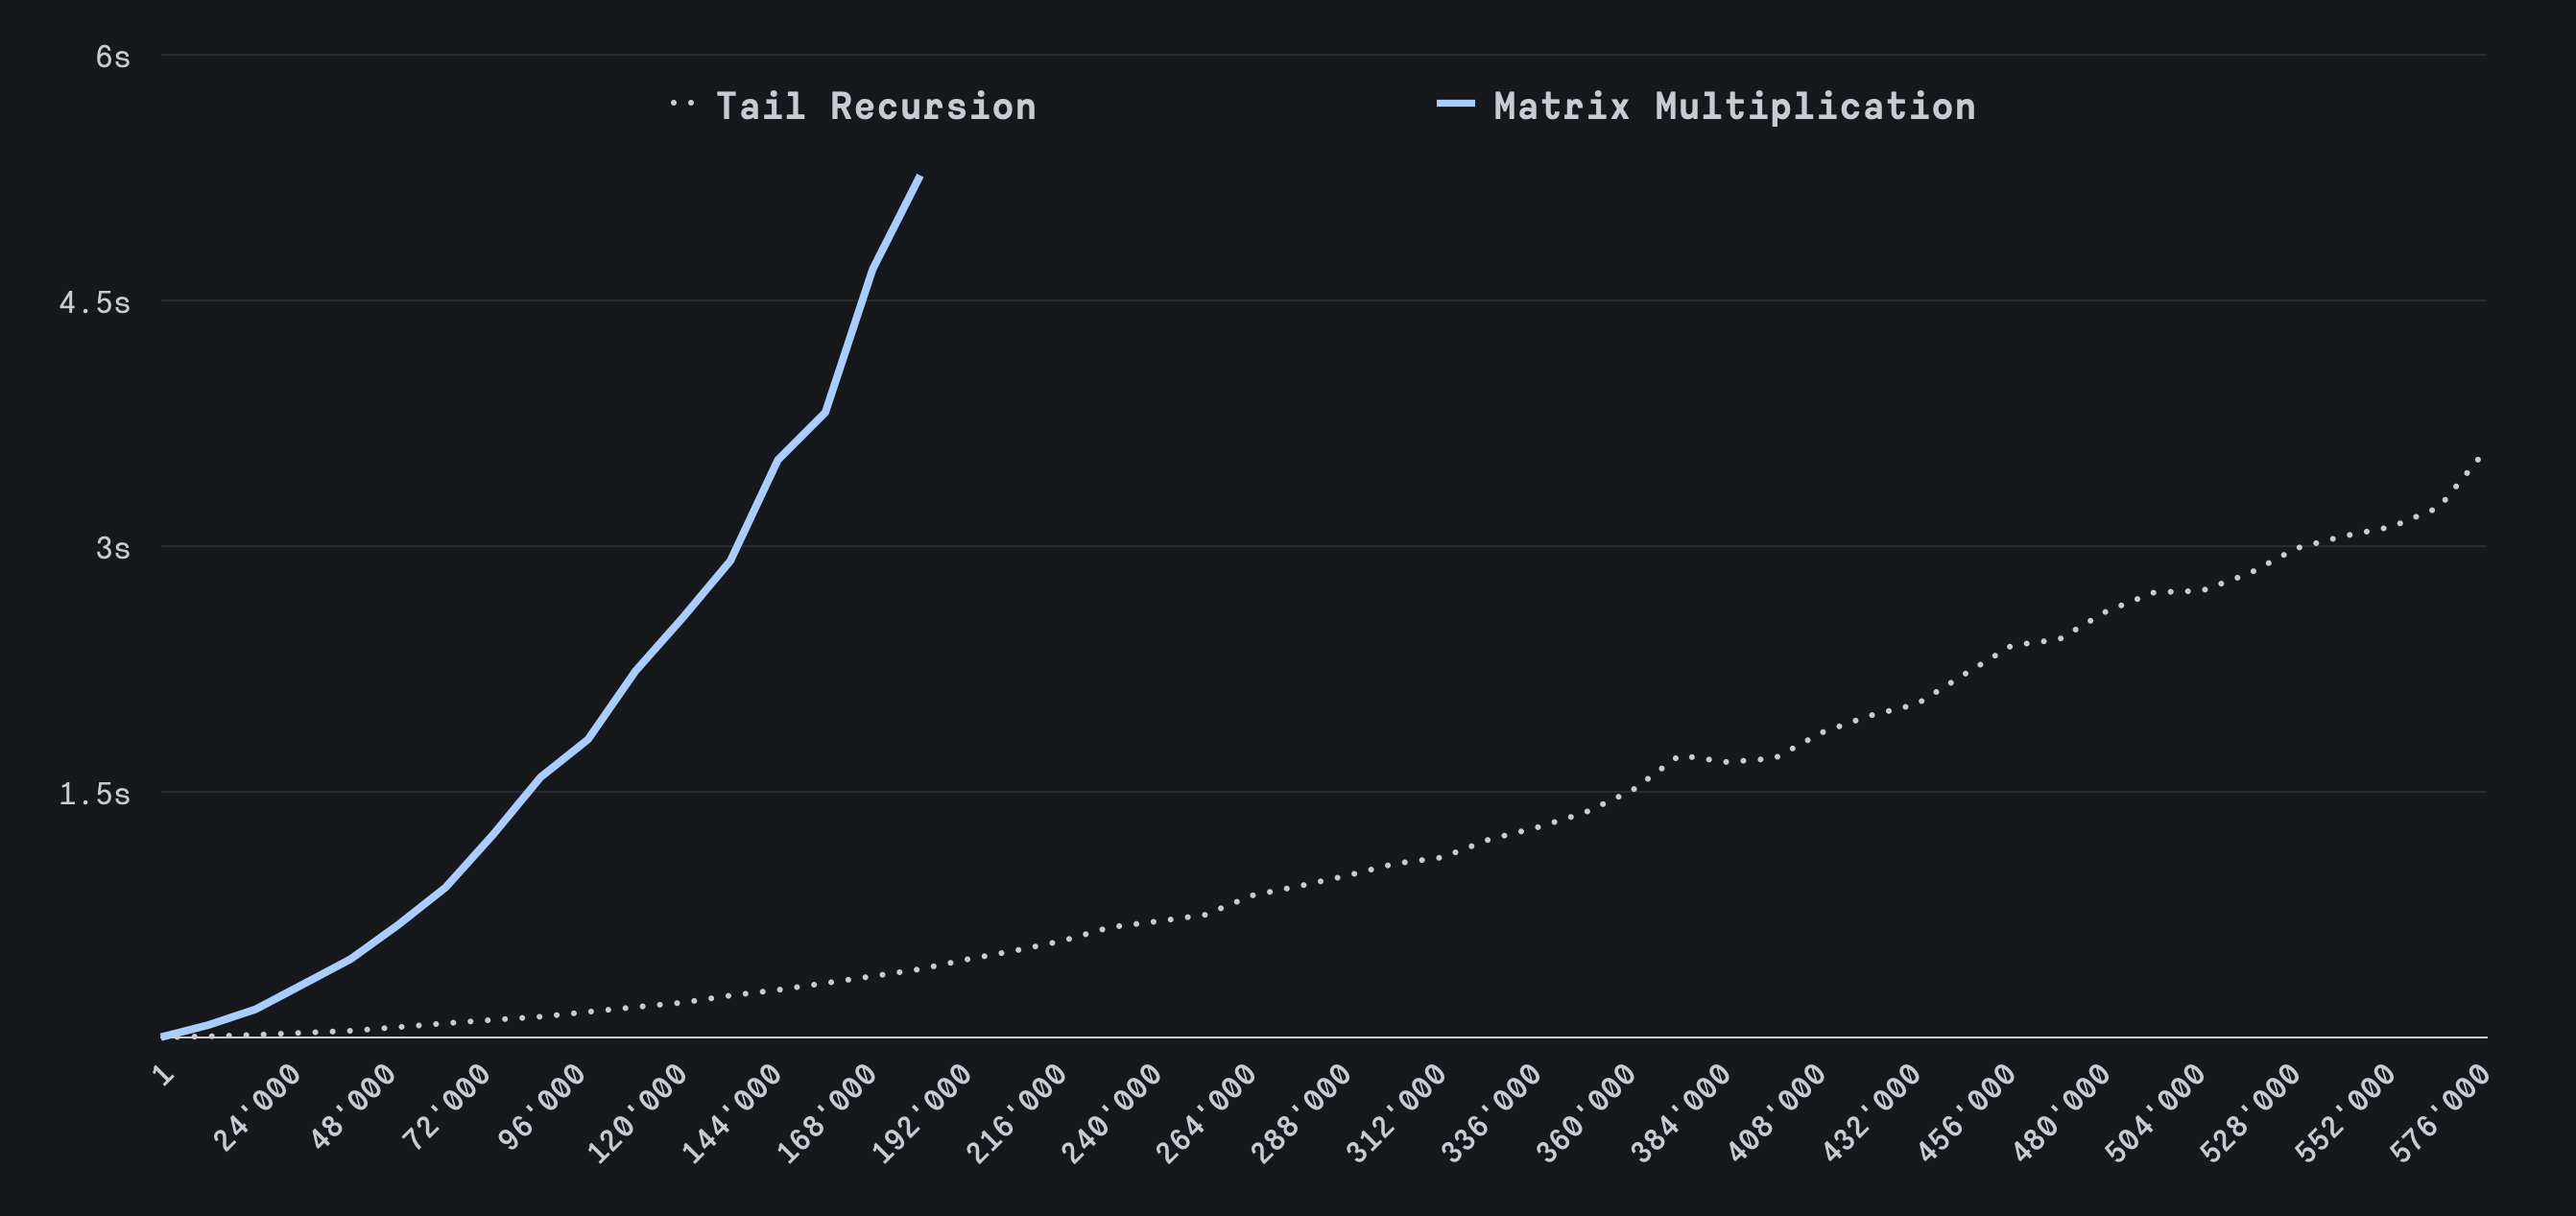Image resolution: width=2576 pixels, height=1216 pixels.
Task: Select the 6s y-axis label
Action: point(113,57)
